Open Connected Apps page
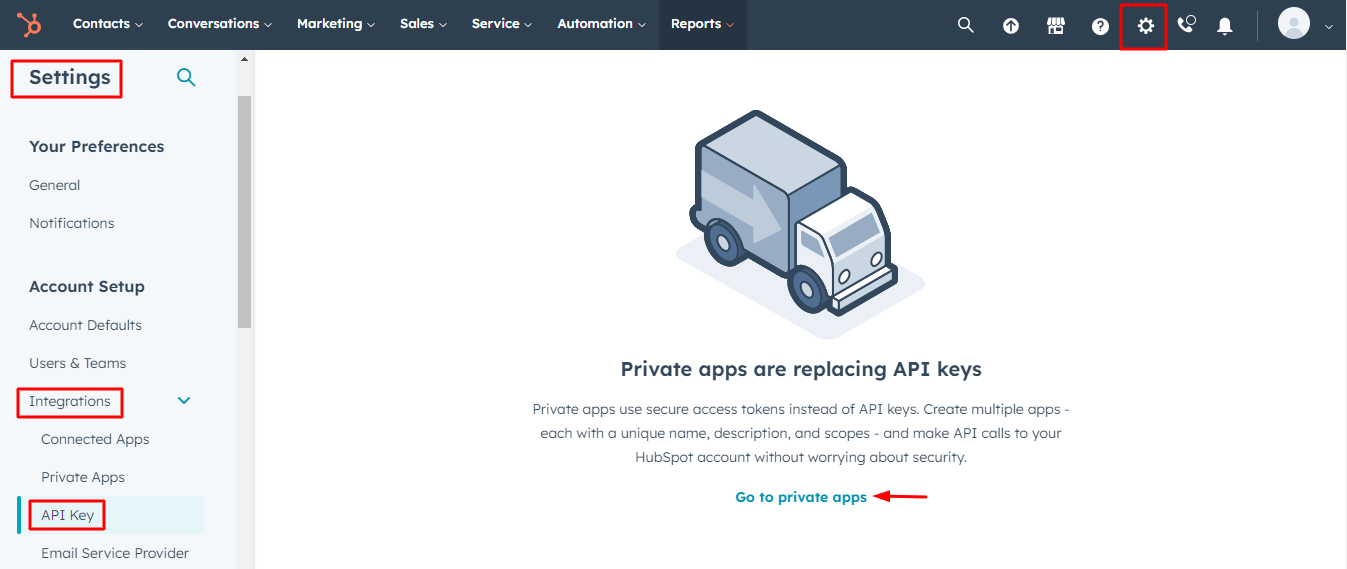This screenshot has width=1347, height=569. (95, 439)
